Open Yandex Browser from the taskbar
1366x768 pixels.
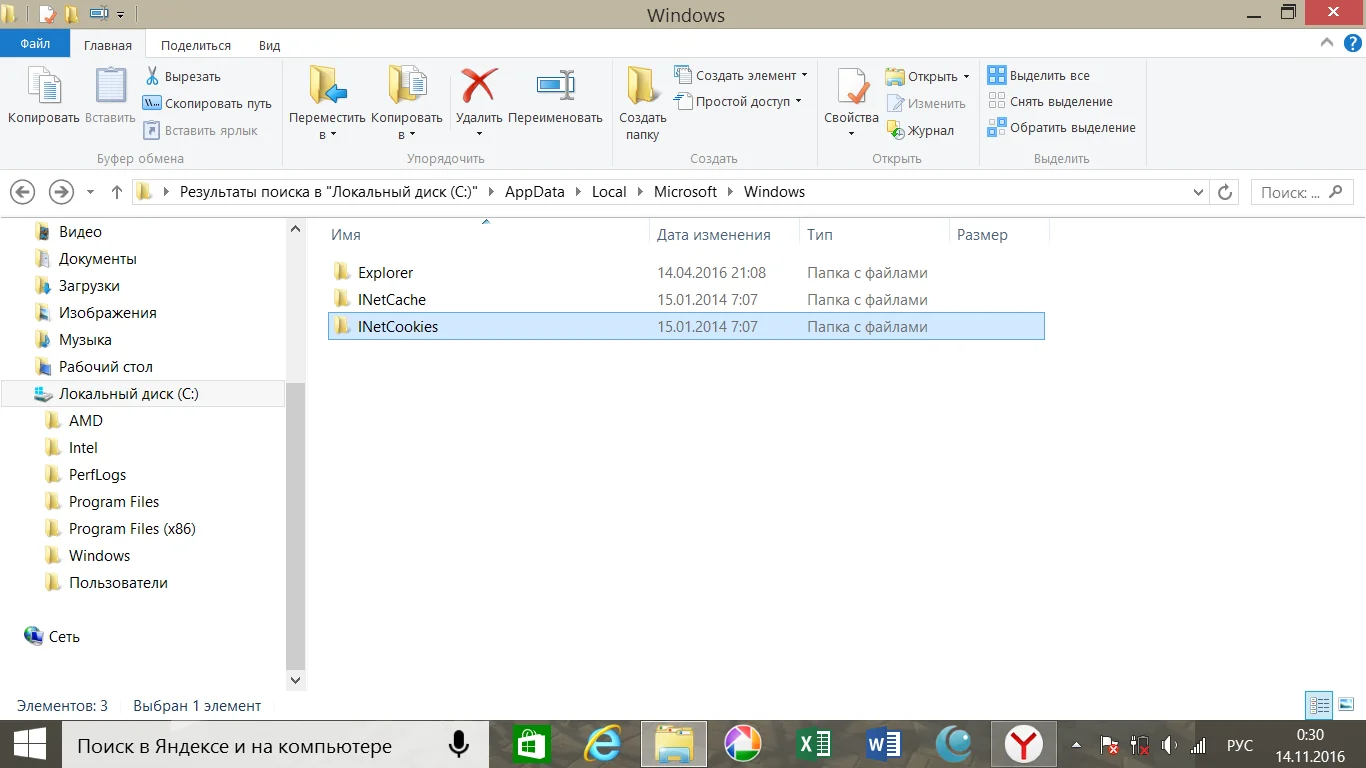(x=1024, y=745)
